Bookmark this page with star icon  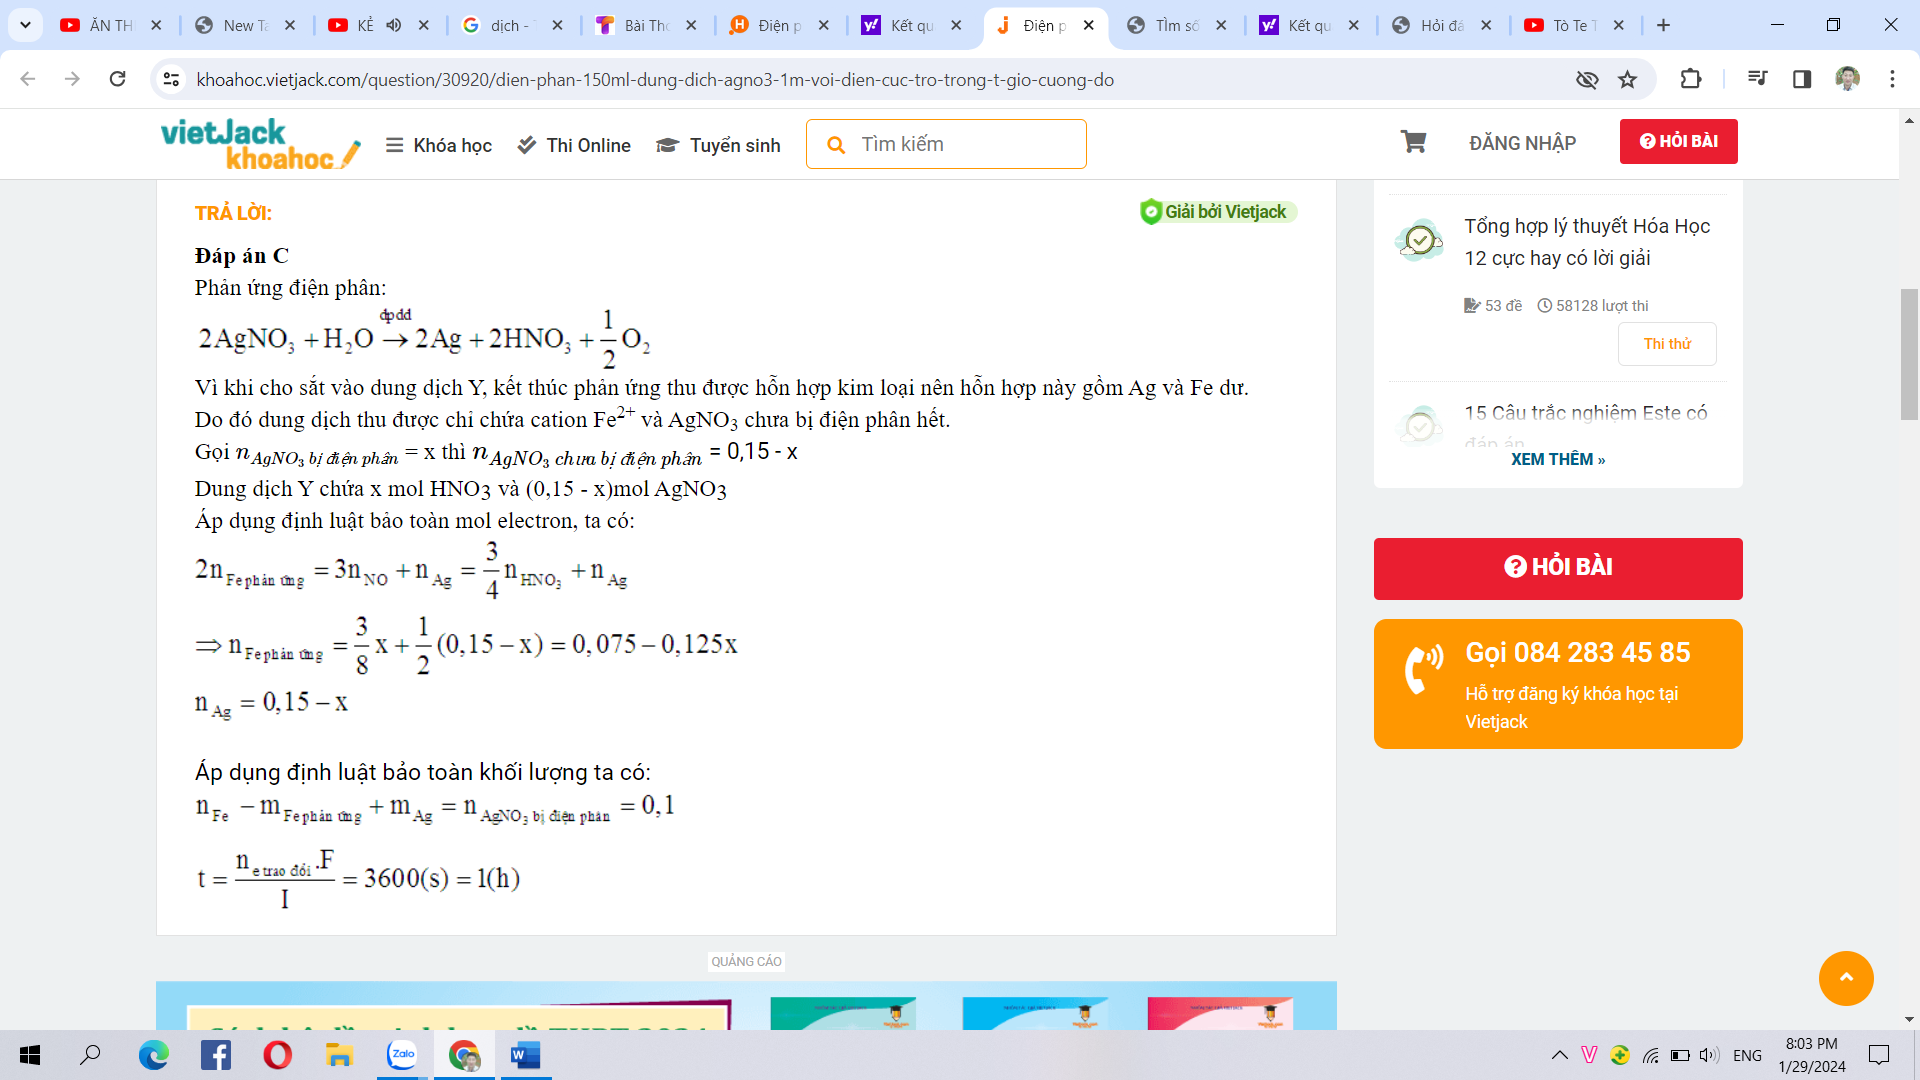1628,80
